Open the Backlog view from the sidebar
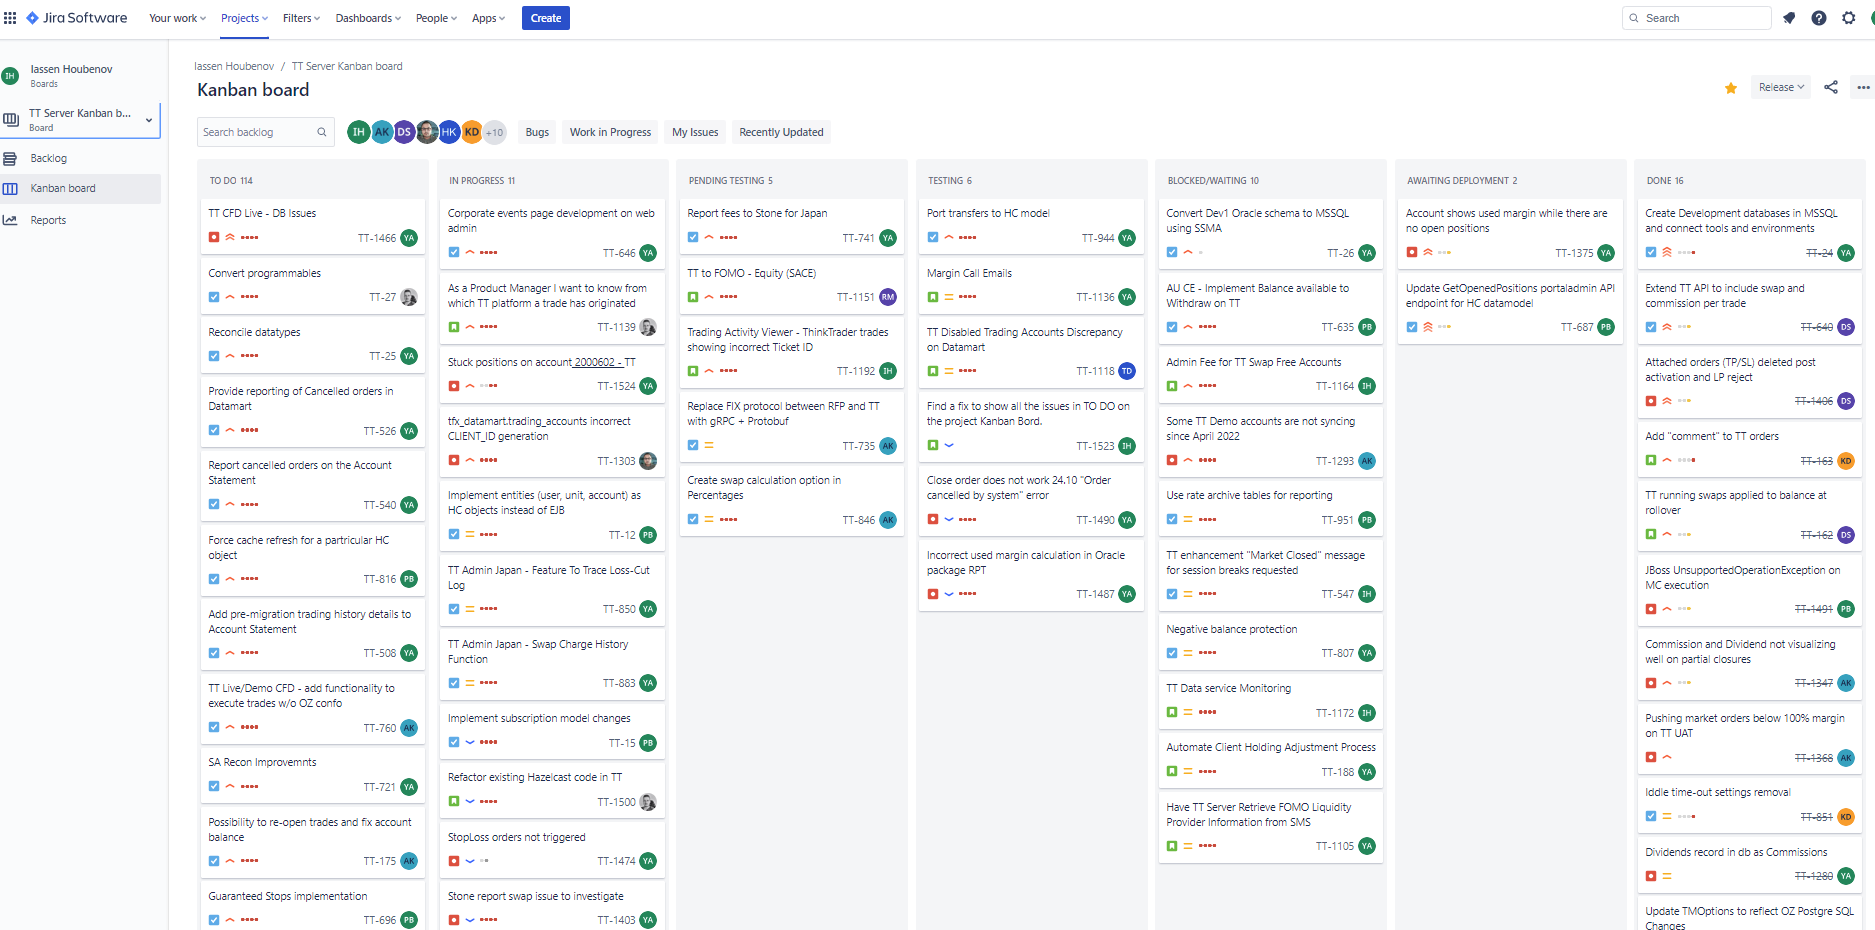The height and width of the screenshot is (930, 1875). tap(46, 158)
